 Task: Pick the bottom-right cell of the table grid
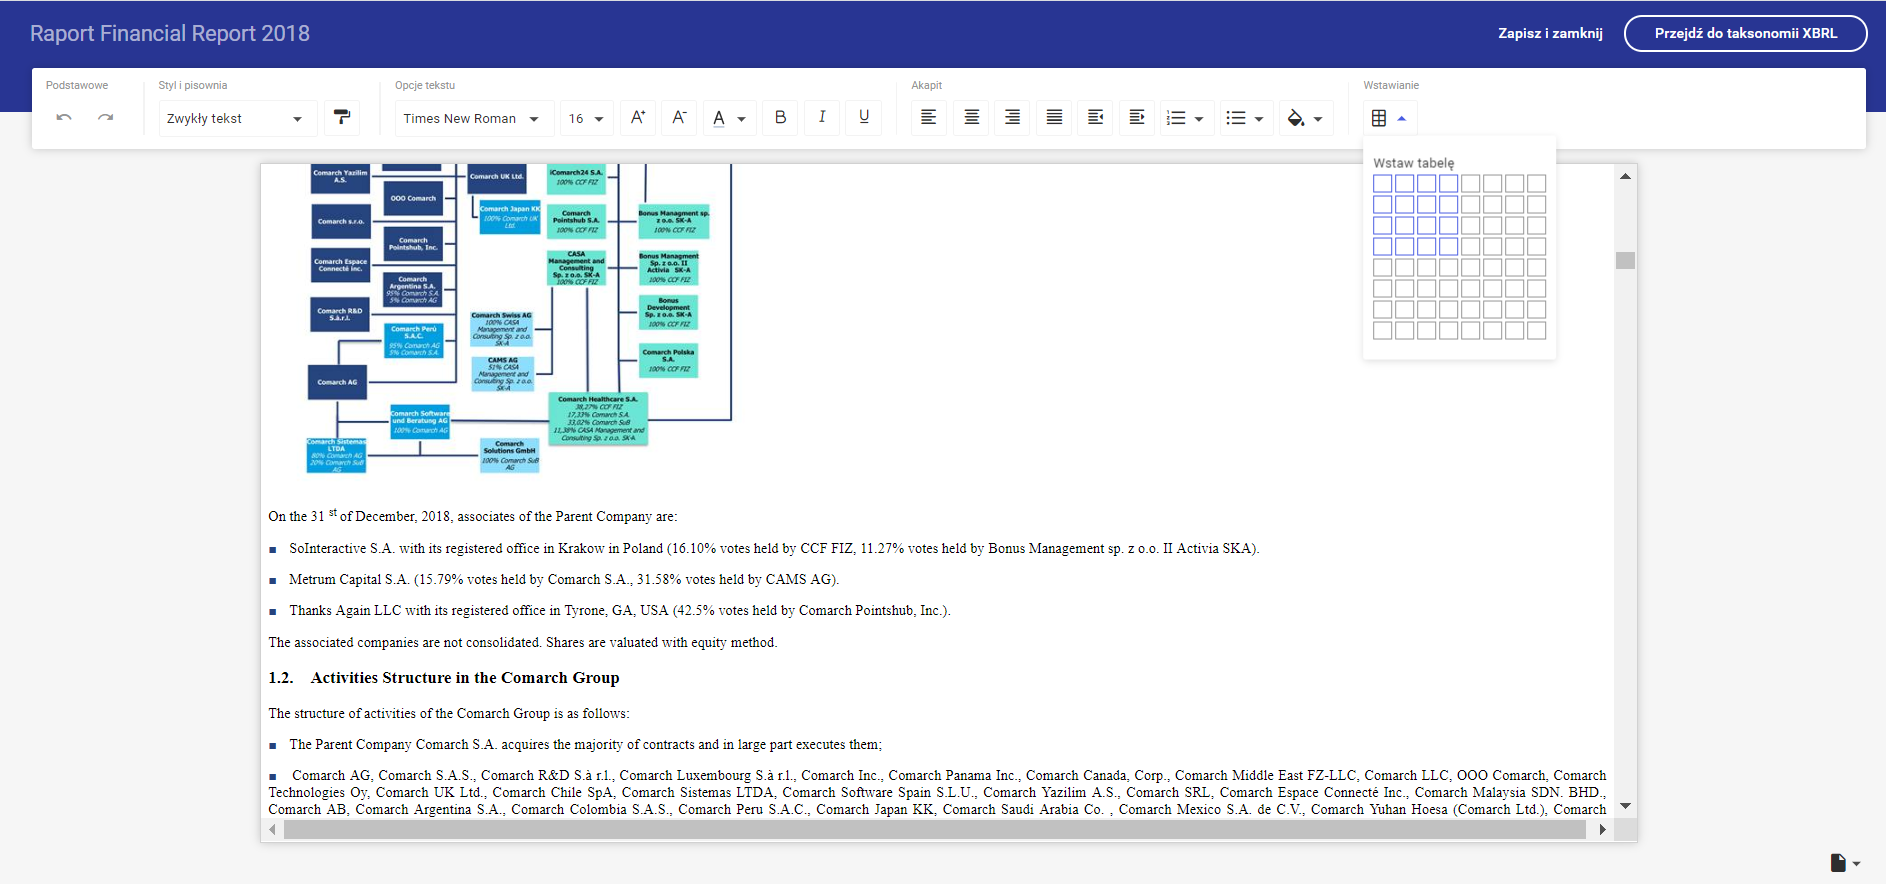click(x=1537, y=331)
